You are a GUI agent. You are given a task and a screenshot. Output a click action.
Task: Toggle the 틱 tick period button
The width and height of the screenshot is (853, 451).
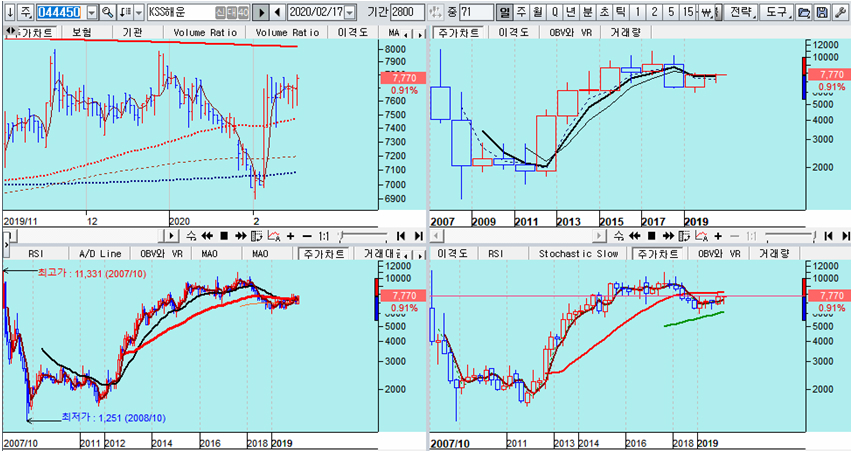(620, 12)
